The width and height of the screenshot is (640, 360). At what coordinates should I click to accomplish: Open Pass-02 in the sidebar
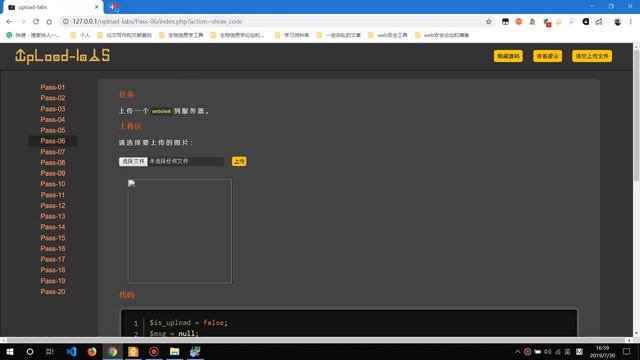[53, 98]
